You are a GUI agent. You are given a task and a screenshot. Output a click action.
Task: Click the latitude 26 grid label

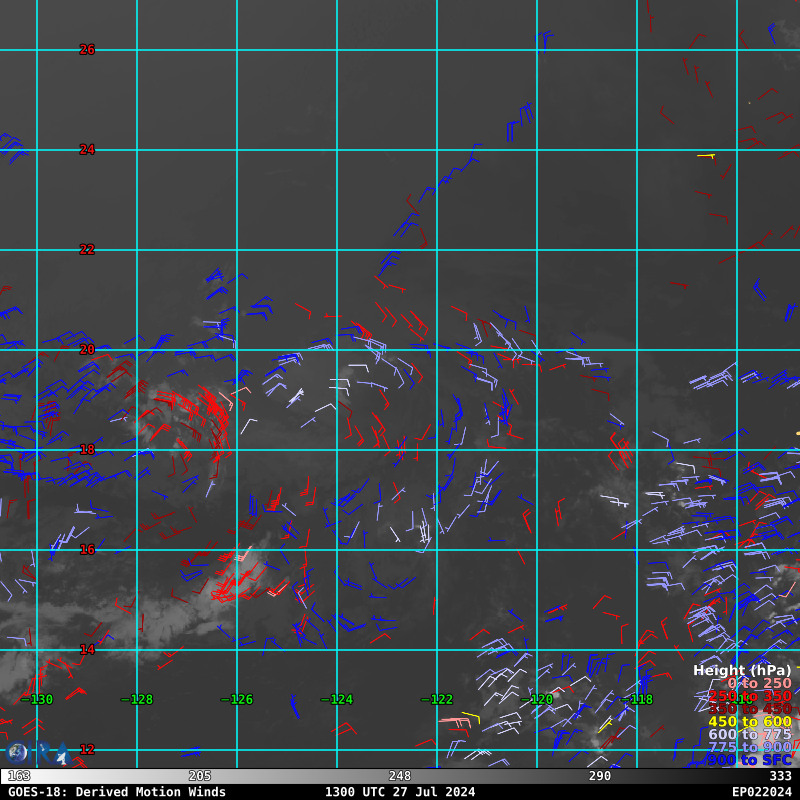coord(87,50)
